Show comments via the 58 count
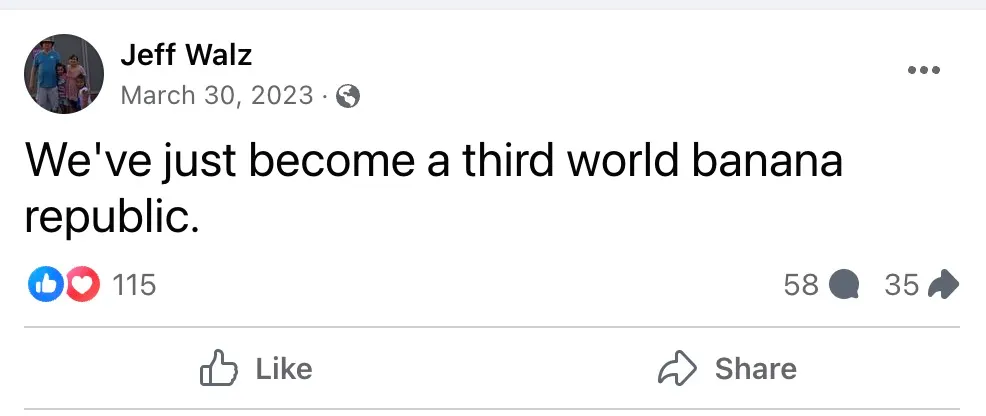This screenshot has width=986, height=416. (x=801, y=285)
